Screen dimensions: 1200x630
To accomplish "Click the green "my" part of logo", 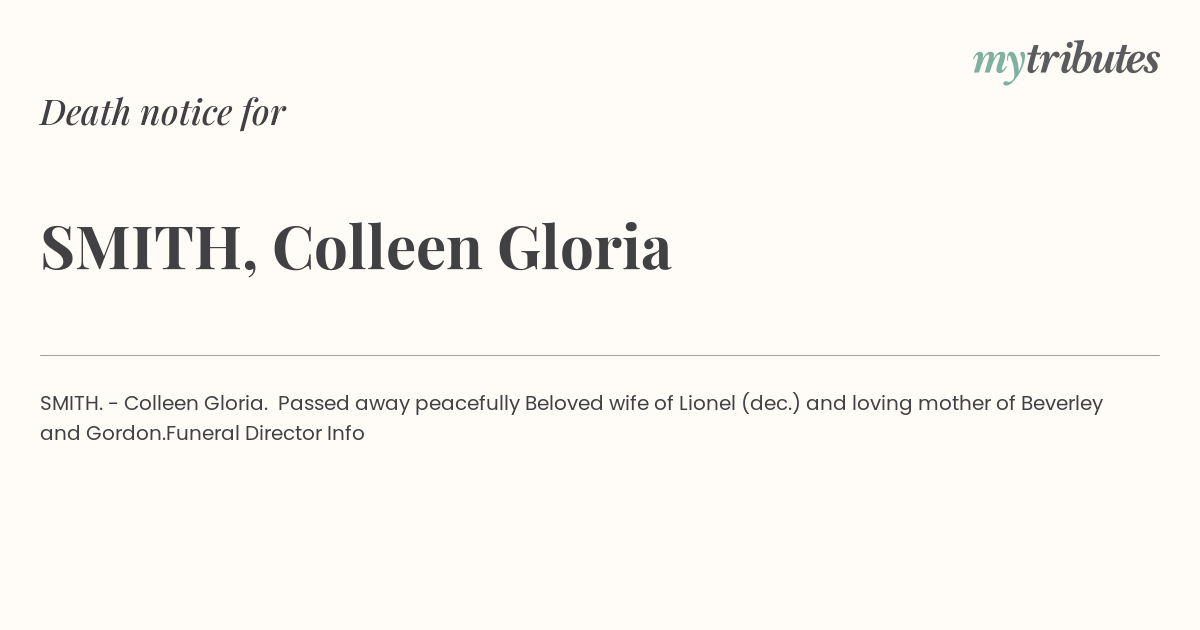I will click(x=999, y=65).
